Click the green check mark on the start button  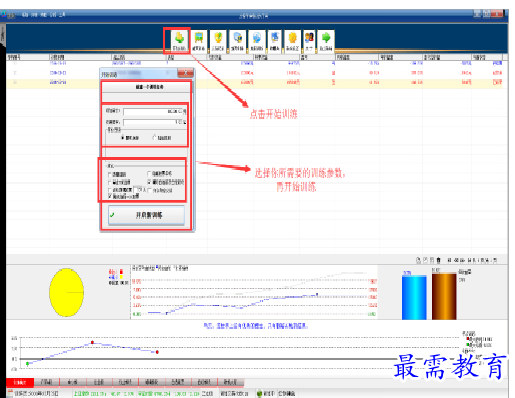[x=112, y=215]
